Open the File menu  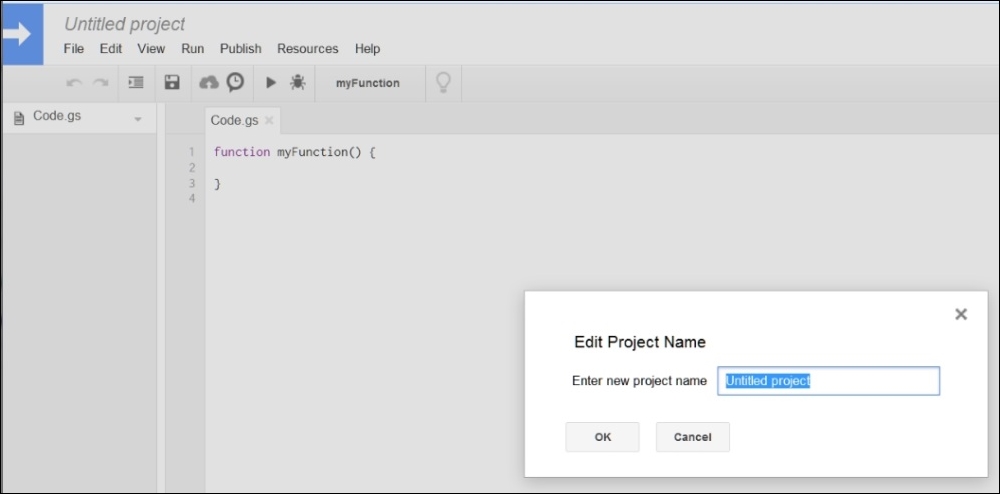coord(74,48)
